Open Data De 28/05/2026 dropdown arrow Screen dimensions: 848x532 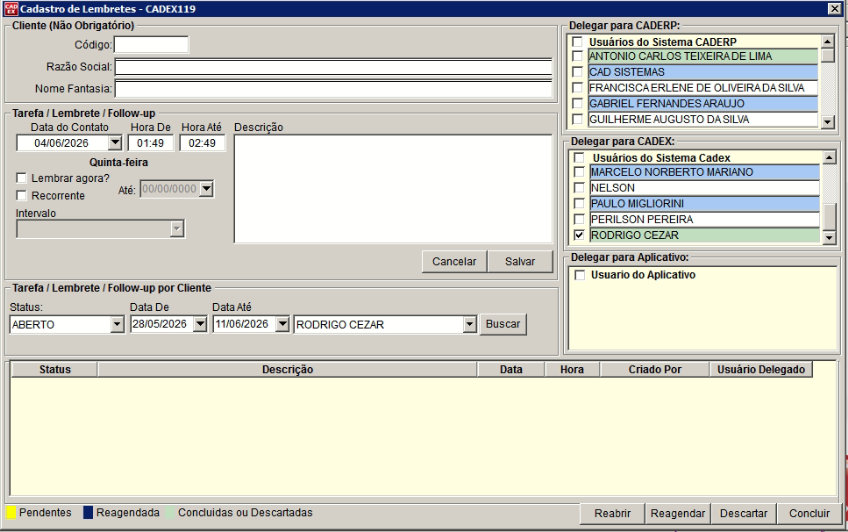tap(200, 324)
